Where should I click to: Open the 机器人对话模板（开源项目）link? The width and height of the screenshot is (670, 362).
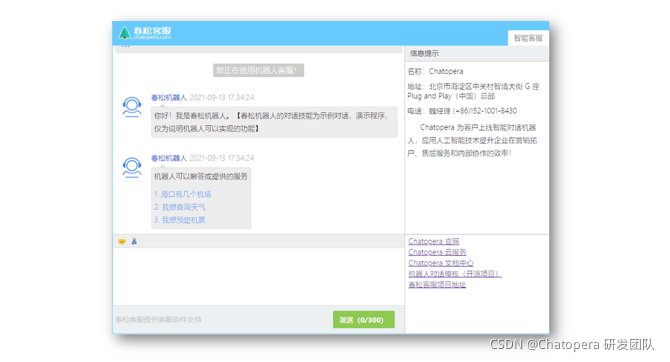(x=455, y=274)
